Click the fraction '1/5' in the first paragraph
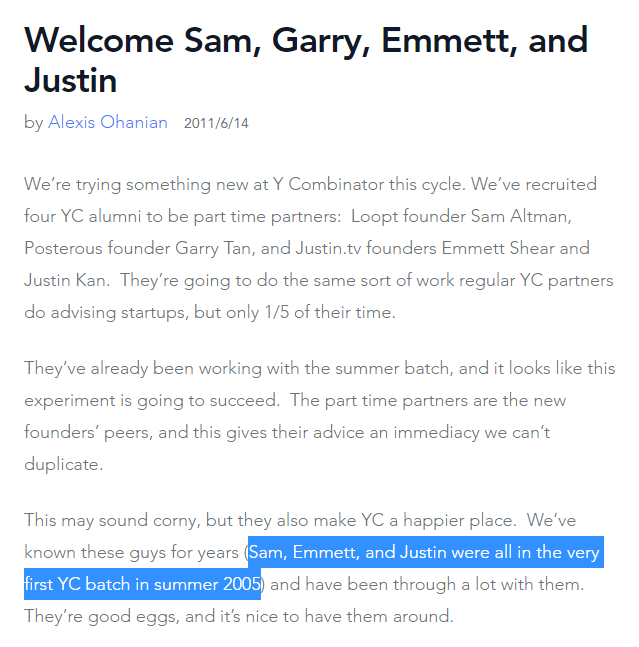 point(276,312)
